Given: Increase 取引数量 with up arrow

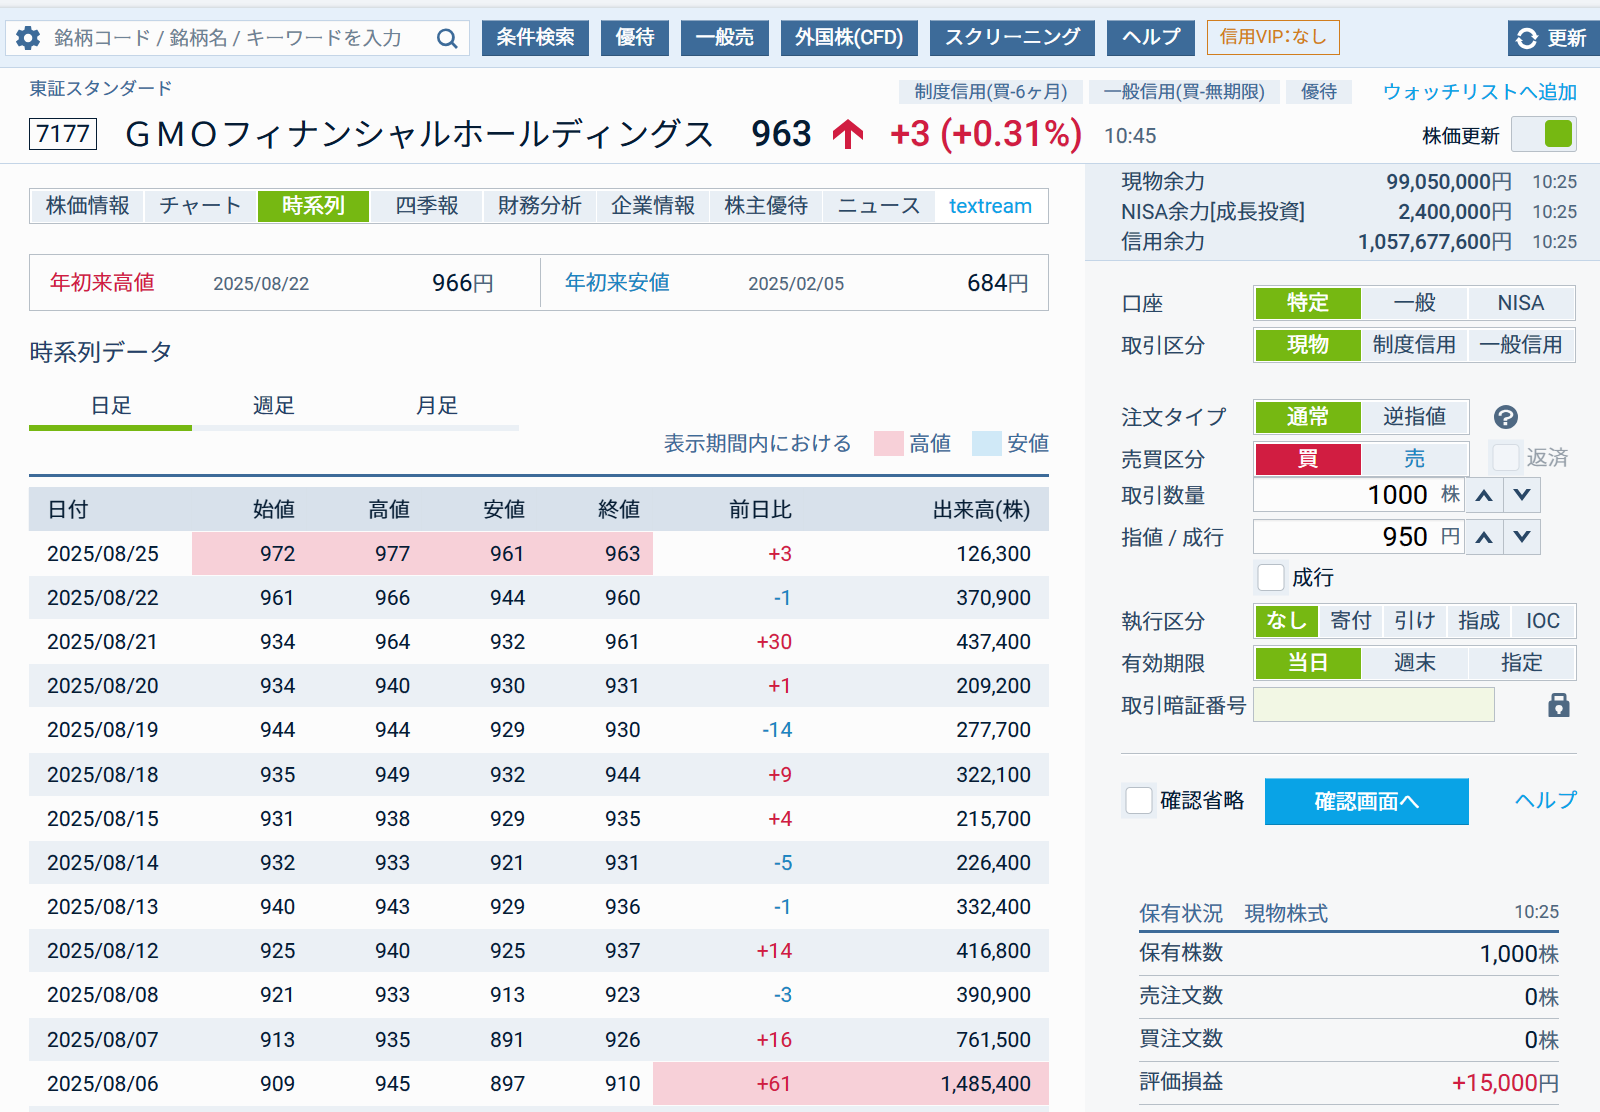Looking at the screenshot, I should [1485, 495].
